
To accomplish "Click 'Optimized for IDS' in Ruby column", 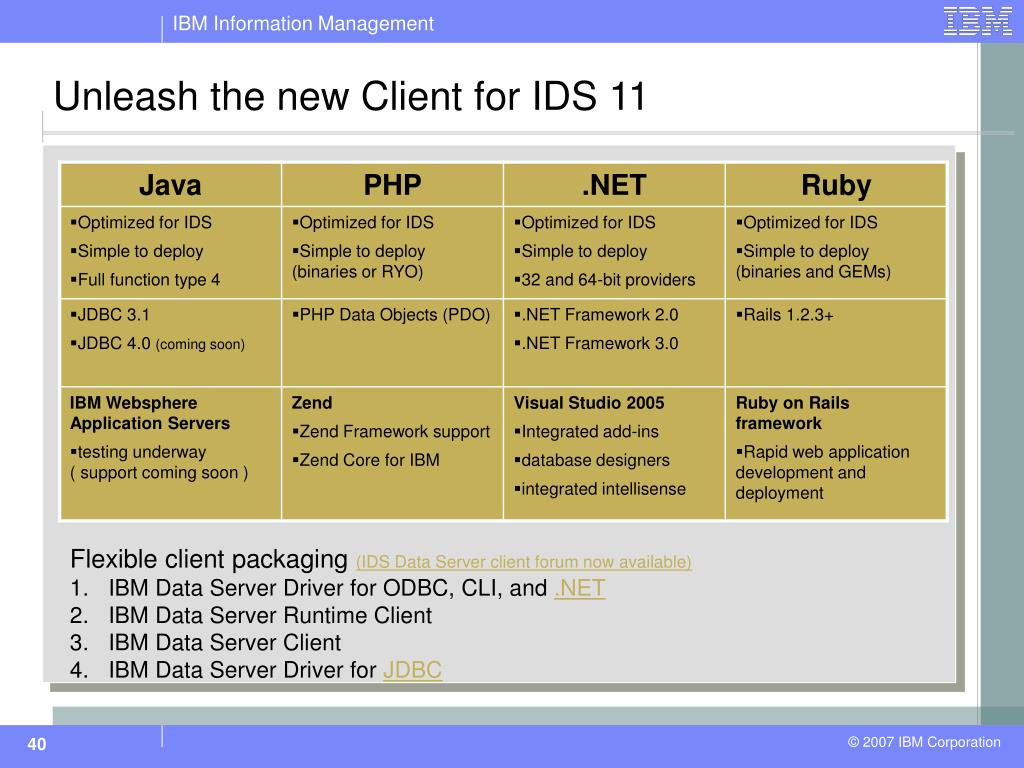I will (x=807, y=223).
